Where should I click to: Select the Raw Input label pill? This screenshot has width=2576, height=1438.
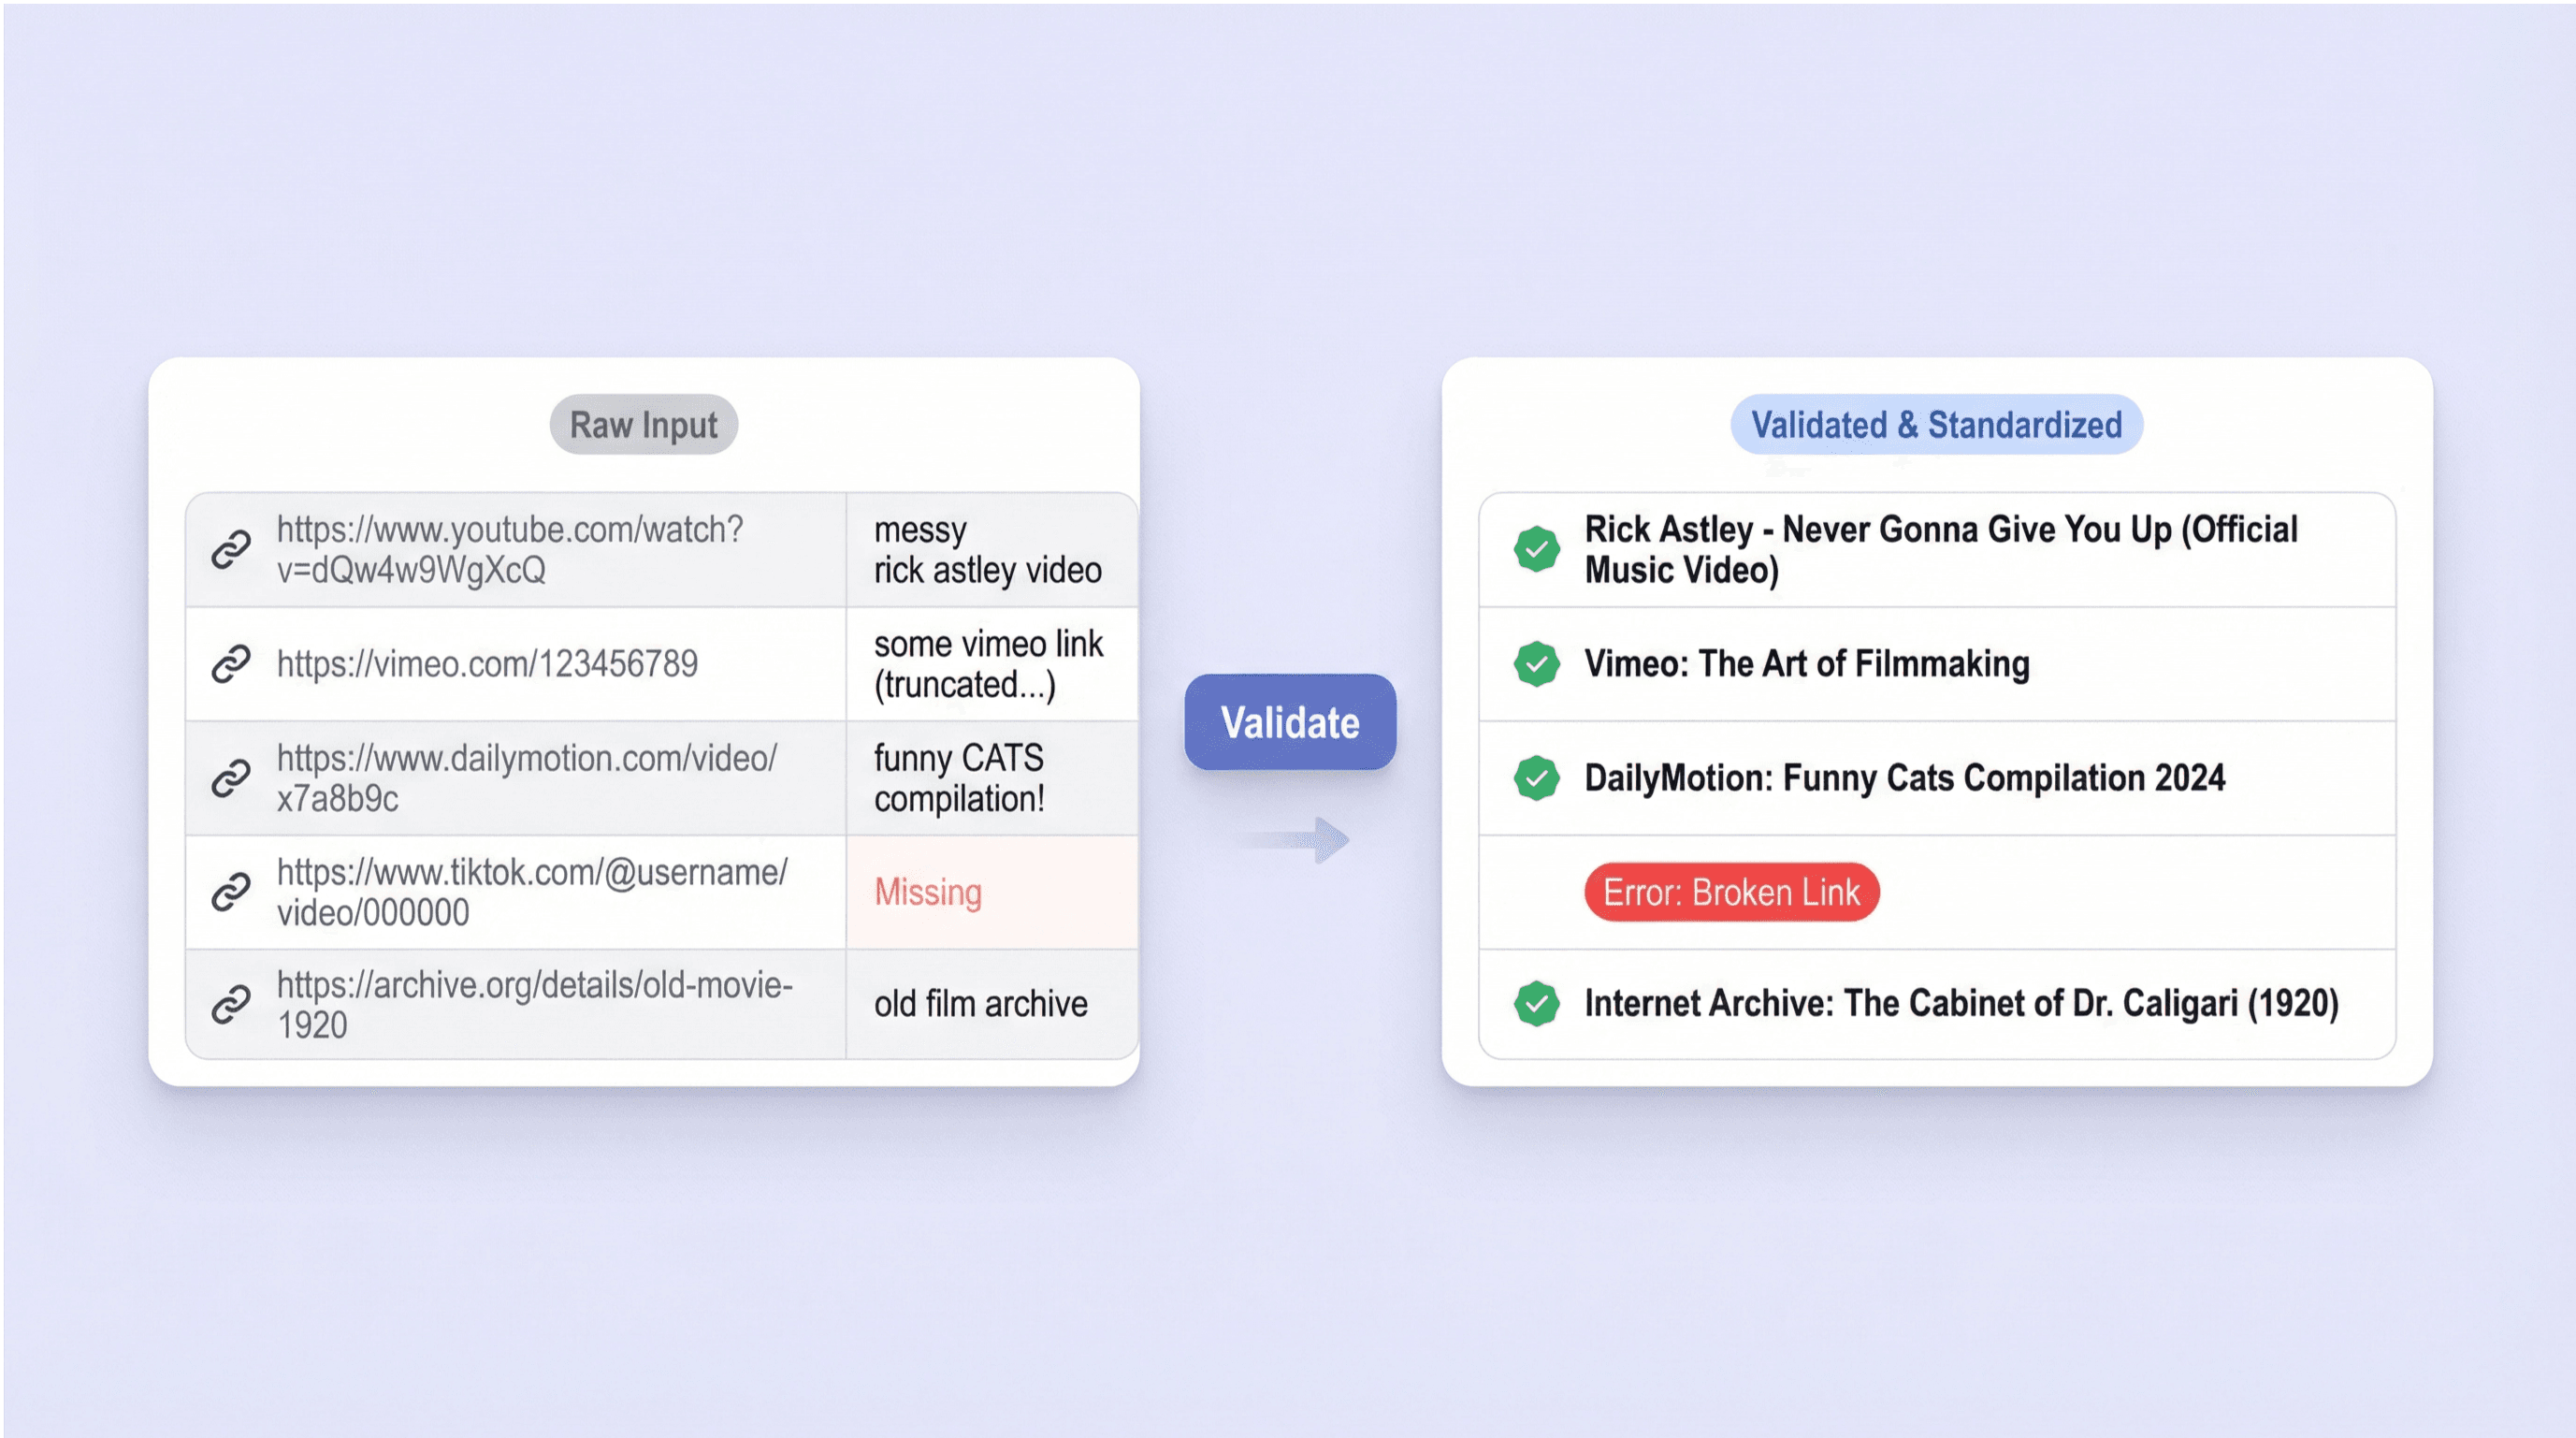643,425
